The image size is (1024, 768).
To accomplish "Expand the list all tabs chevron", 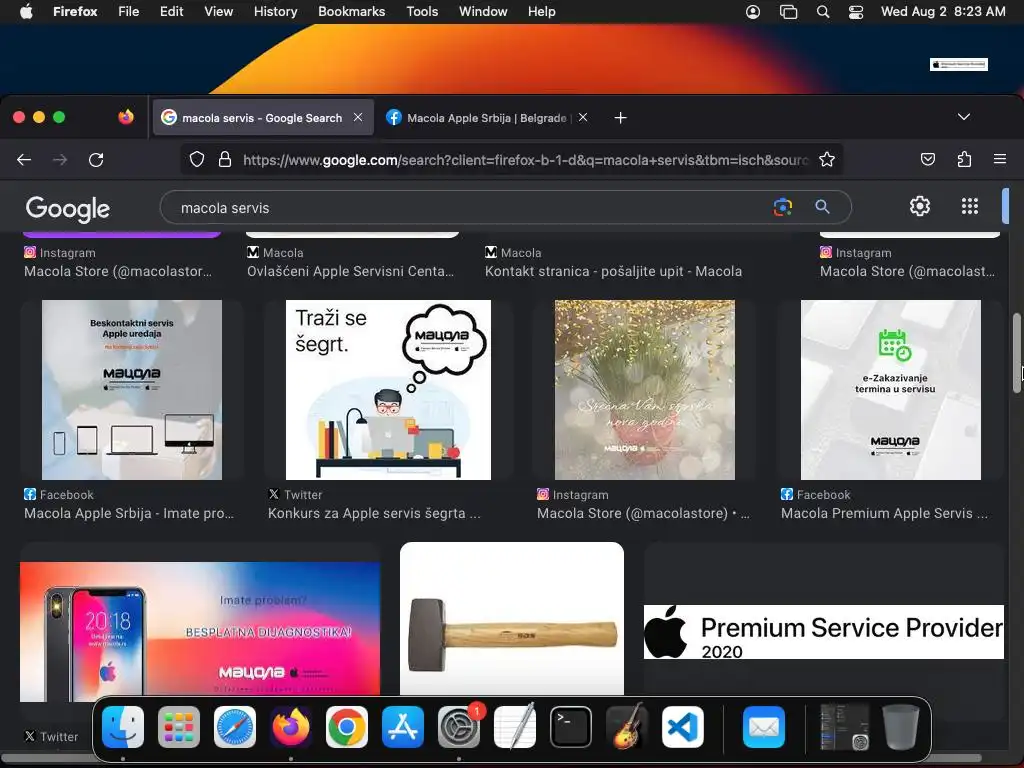I will pyautogui.click(x=964, y=117).
